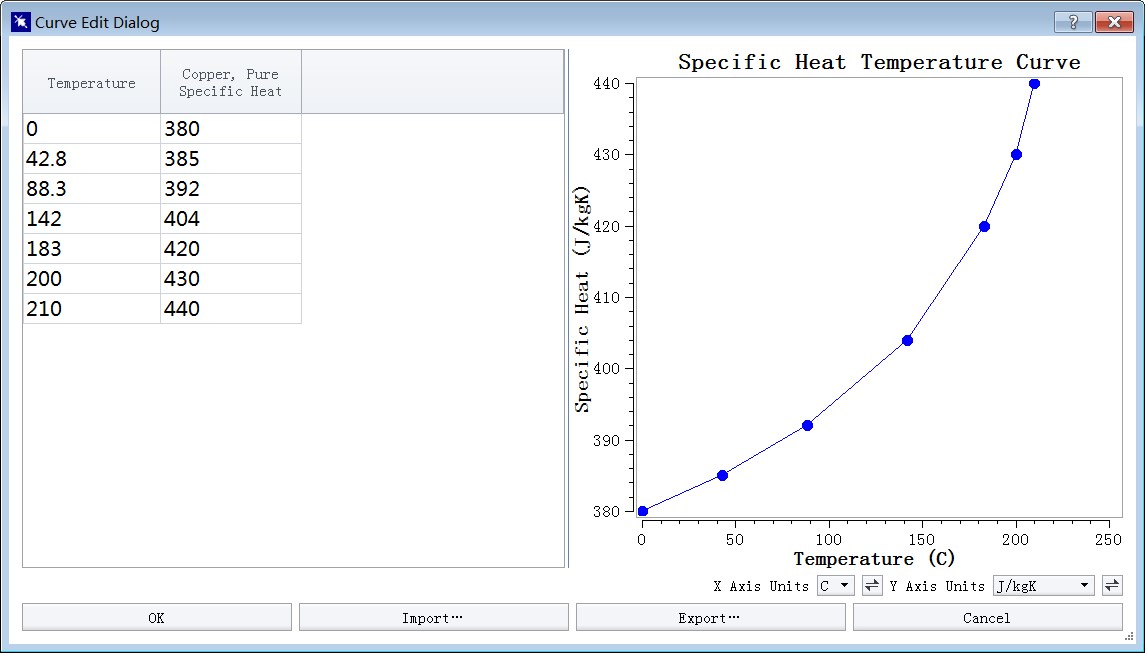Click the temperature cell showing 183
The image size is (1145, 653).
coord(91,249)
